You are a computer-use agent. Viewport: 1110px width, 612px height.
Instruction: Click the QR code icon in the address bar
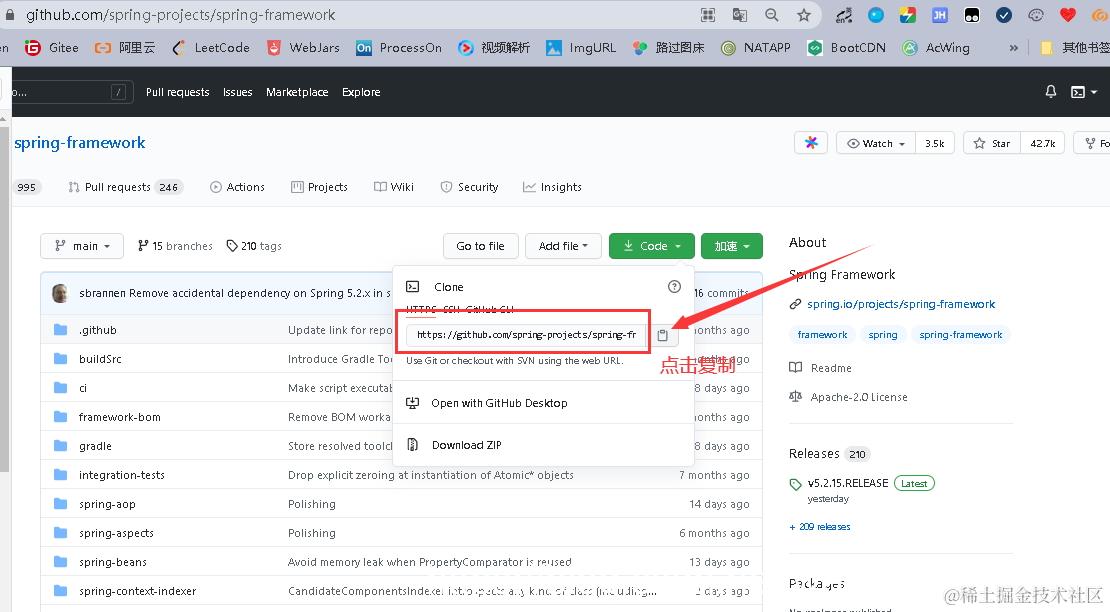[x=708, y=15]
